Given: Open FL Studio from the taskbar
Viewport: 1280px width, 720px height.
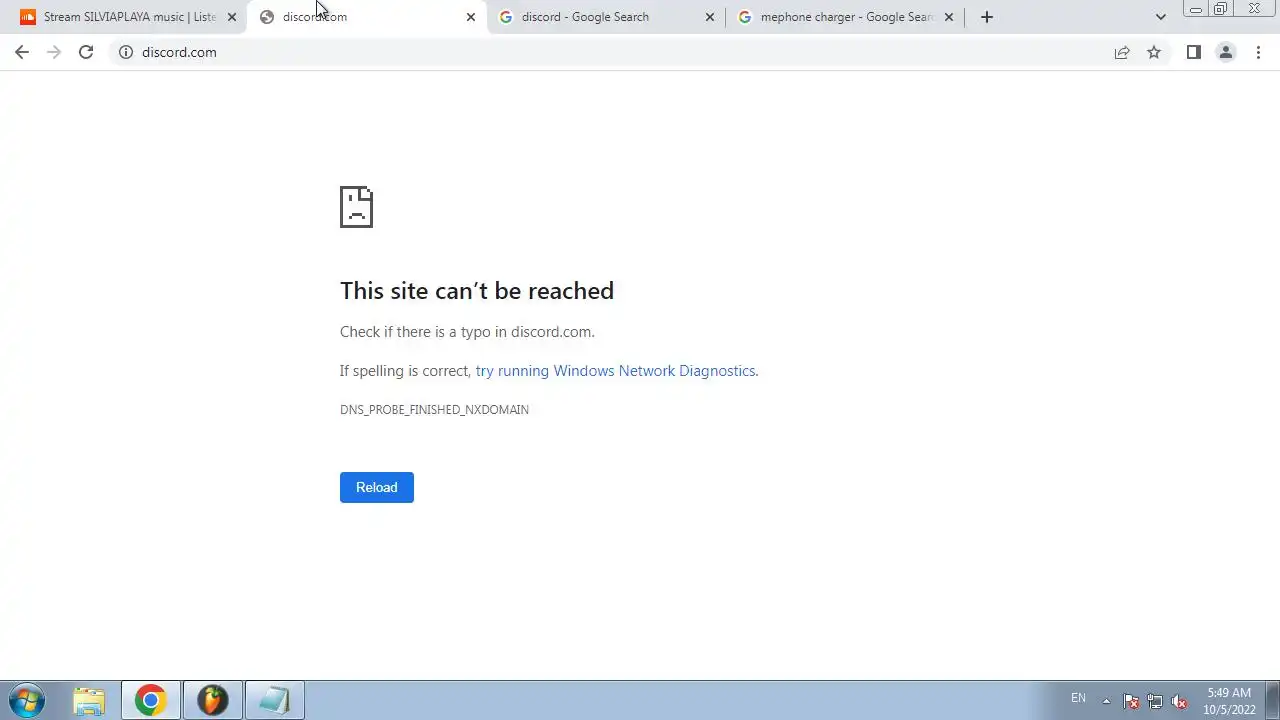Looking at the screenshot, I should pyautogui.click(x=212, y=700).
